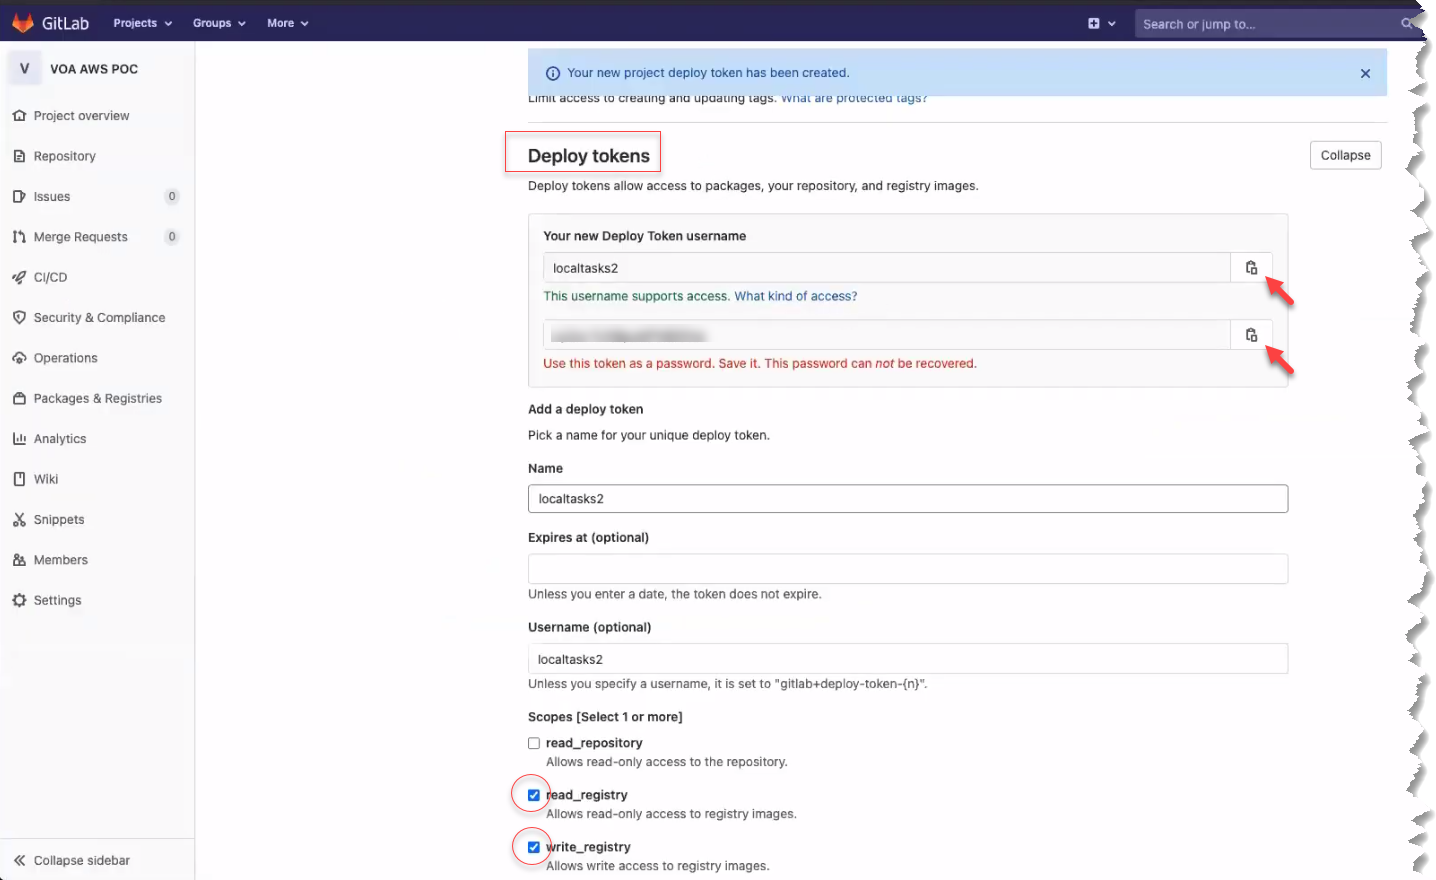Open the Settings gear icon in sidebar
The width and height of the screenshot is (1436, 880).
[19, 600]
